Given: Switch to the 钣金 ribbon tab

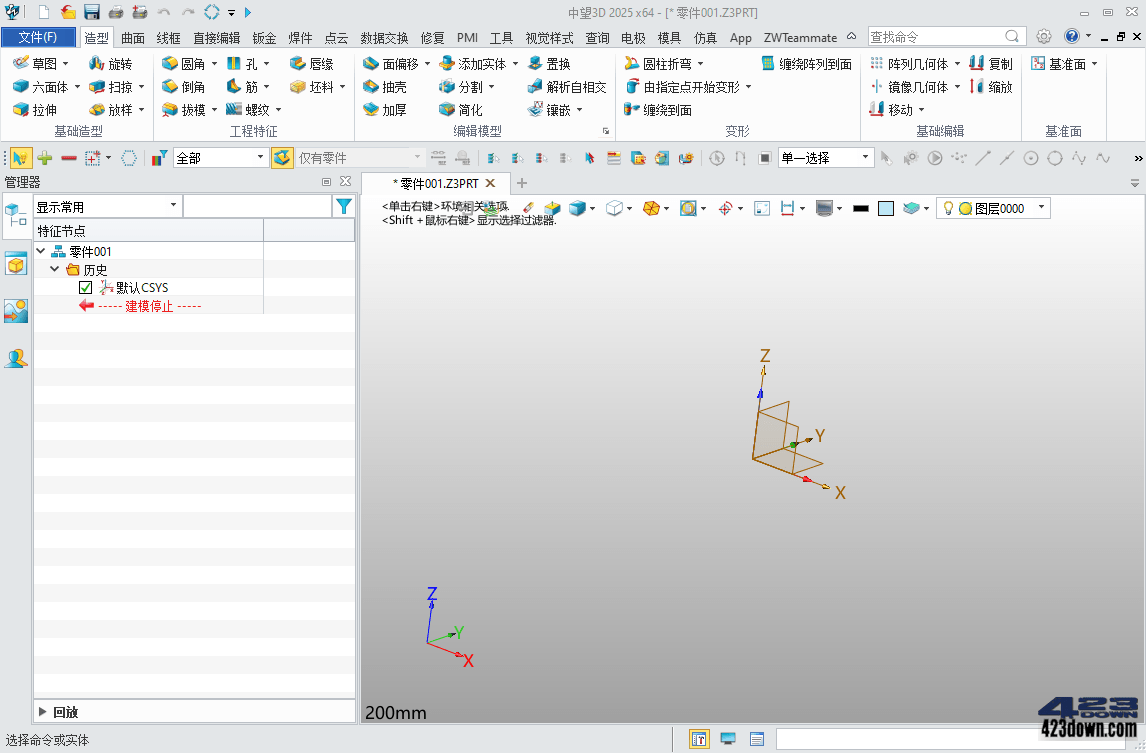Looking at the screenshot, I should 264,37.
